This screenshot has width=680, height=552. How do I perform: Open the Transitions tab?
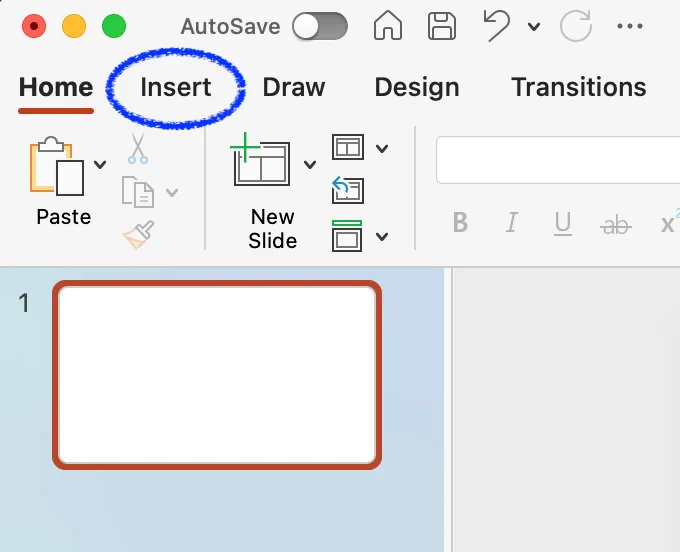coord(579,87)
